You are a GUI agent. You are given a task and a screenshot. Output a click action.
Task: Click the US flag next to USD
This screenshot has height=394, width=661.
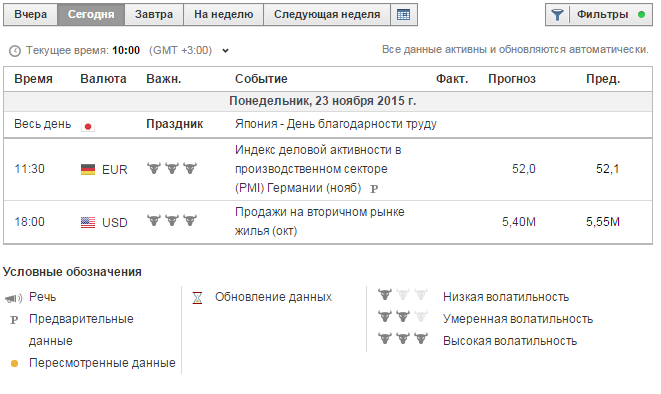tap(88, 222)
